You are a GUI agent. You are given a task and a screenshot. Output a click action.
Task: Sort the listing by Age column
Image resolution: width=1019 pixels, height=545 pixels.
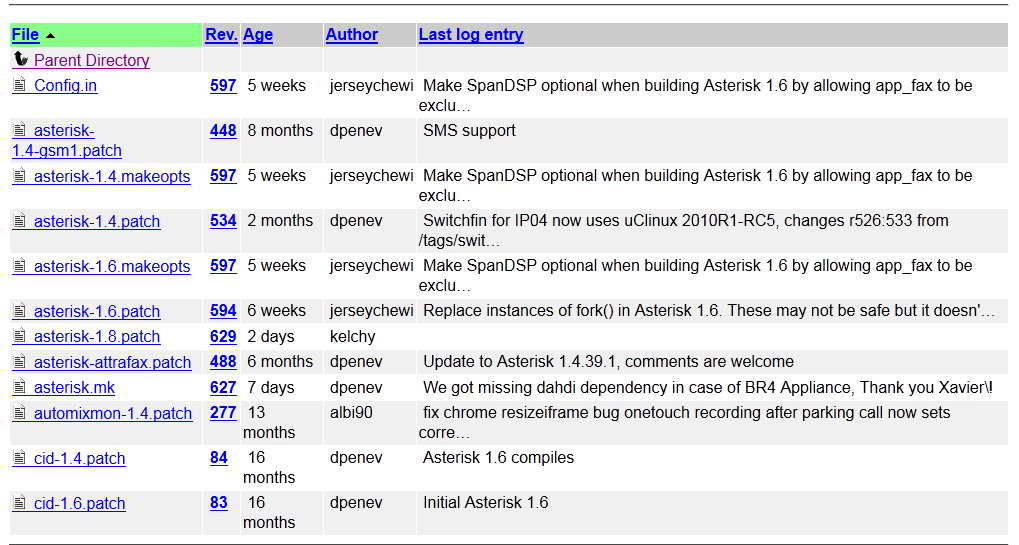(258, 35)
